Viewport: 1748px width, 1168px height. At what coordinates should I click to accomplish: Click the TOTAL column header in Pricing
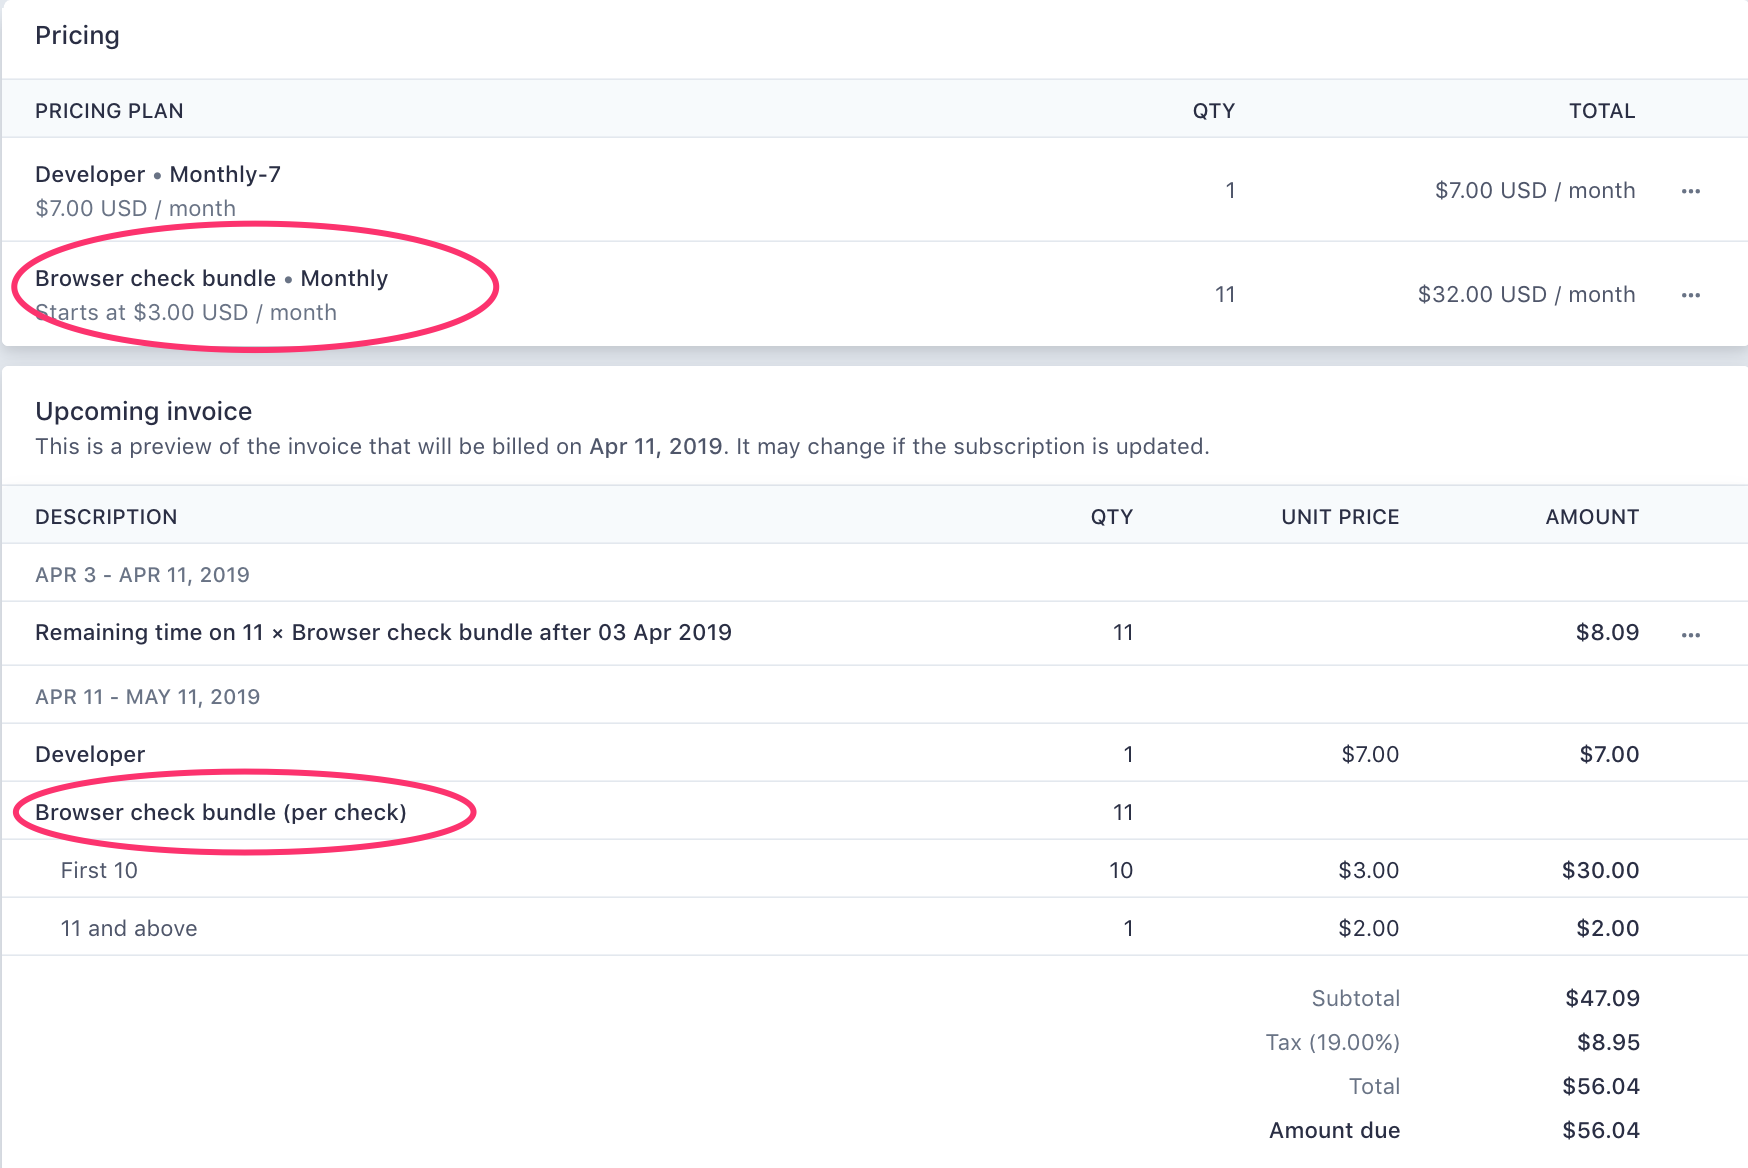[1601, 111]
